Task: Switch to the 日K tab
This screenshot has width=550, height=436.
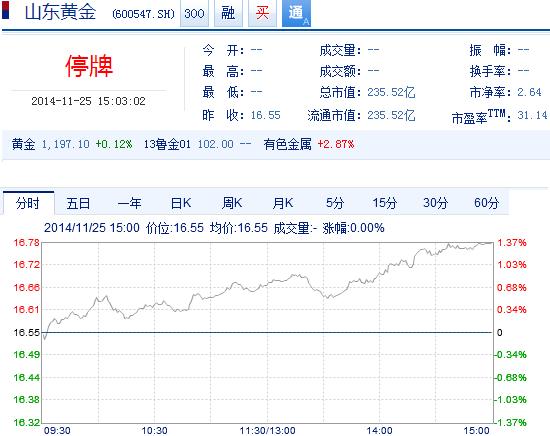Action: pyautogui.click(x=181, y=203)
